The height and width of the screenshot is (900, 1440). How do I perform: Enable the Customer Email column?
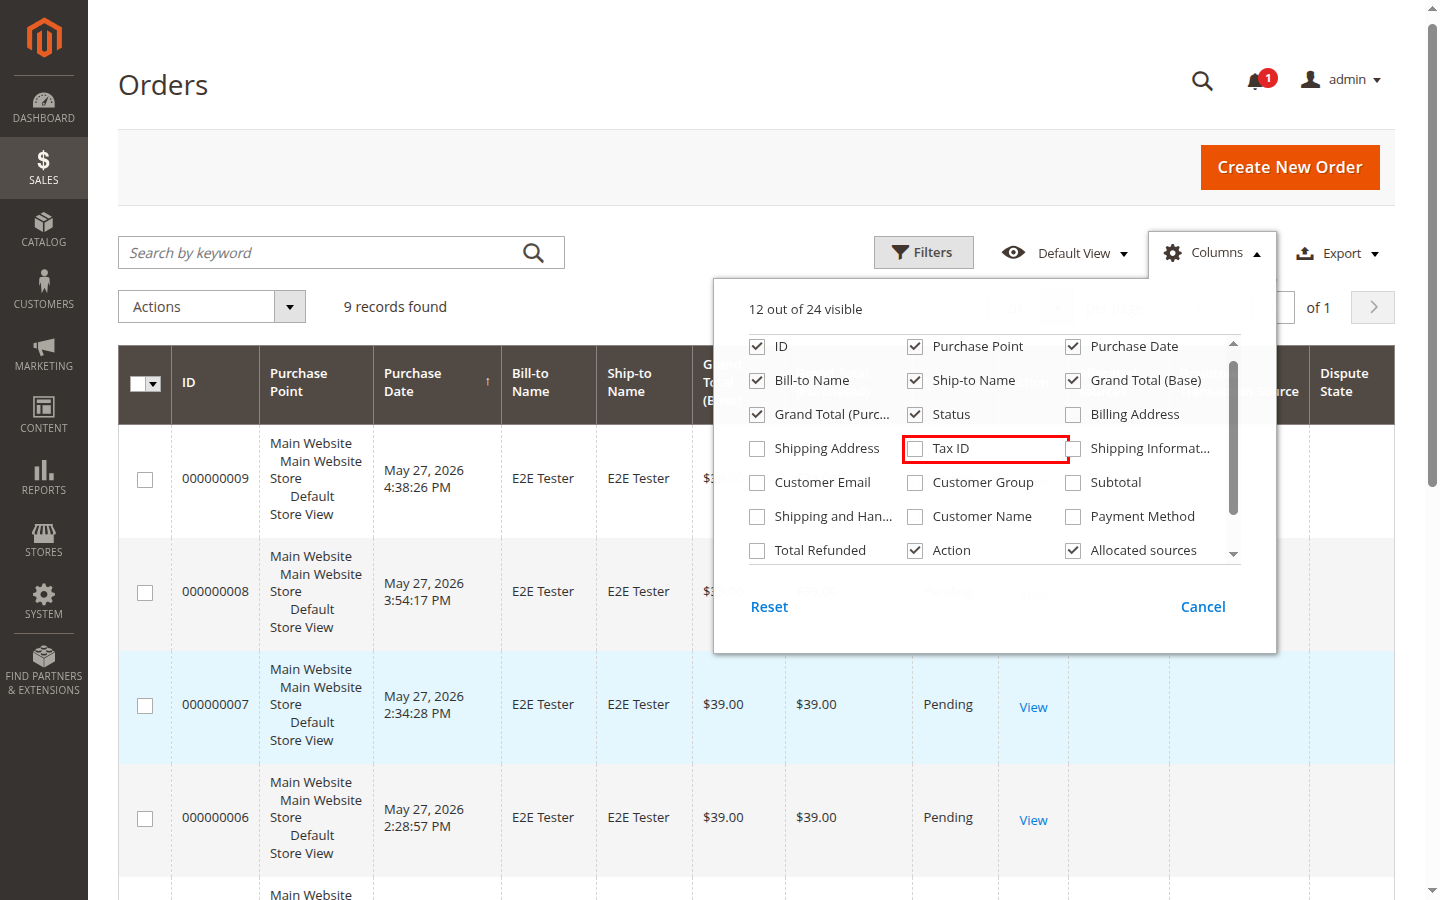pos(757,483)
